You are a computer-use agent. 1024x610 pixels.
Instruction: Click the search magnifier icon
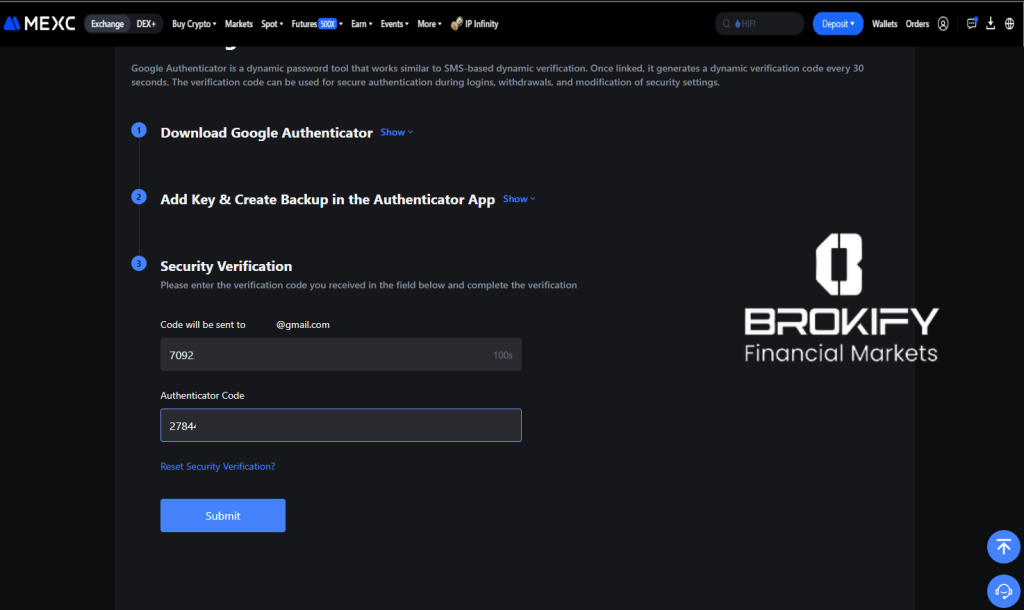[x=725, y=23]
